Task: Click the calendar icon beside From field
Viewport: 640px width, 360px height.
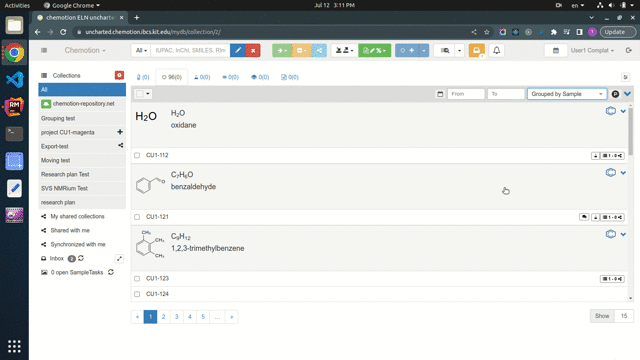Action: point(440,94)
